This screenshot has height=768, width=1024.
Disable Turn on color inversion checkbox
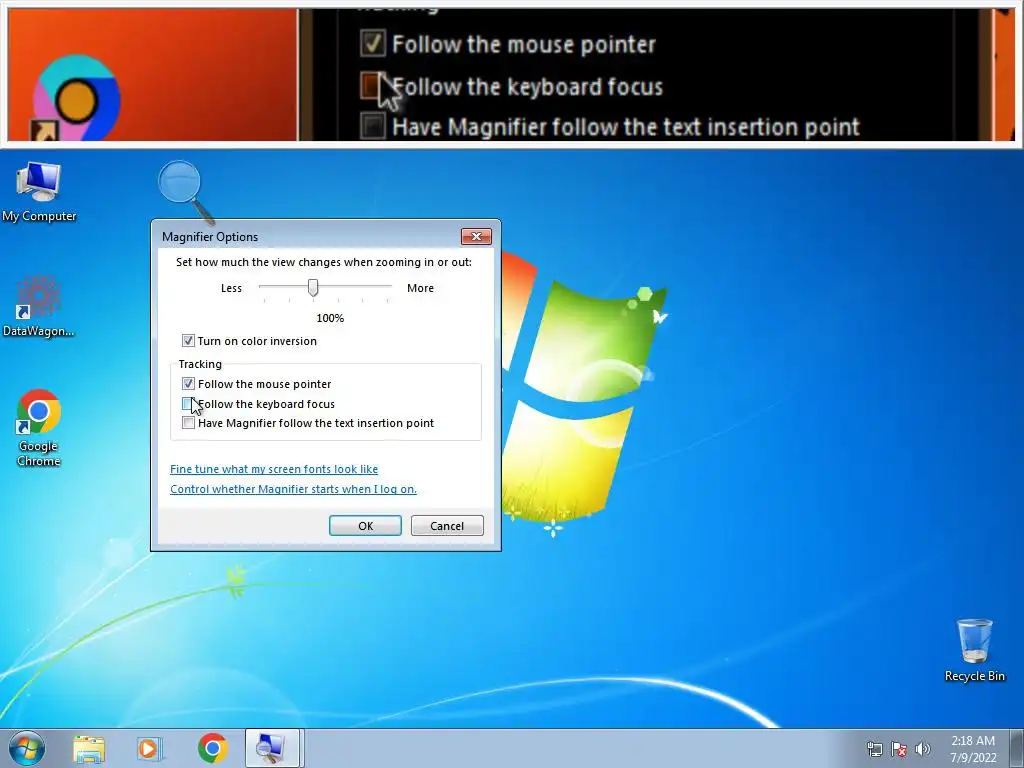pos(188,341)
